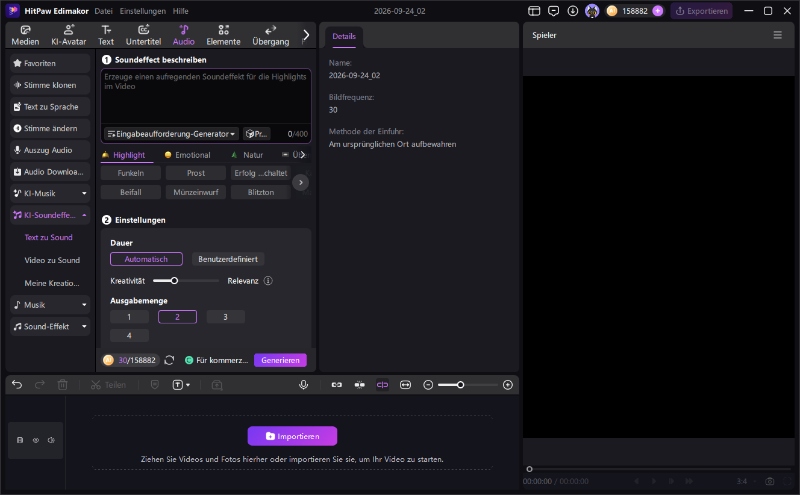The width and height of the screenshot is (800, 495).
Task: Show more category tabs arrow
Action: 303,154
